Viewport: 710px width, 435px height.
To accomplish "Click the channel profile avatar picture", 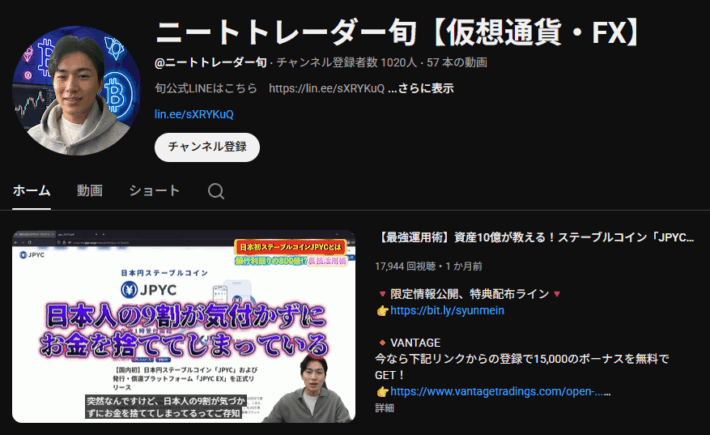I will 76,91.
